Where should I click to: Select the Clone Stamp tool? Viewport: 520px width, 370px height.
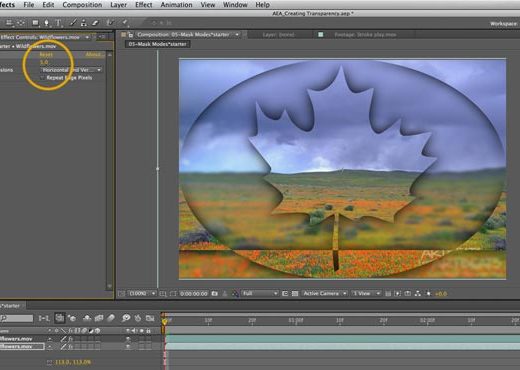tap(84, 23)
